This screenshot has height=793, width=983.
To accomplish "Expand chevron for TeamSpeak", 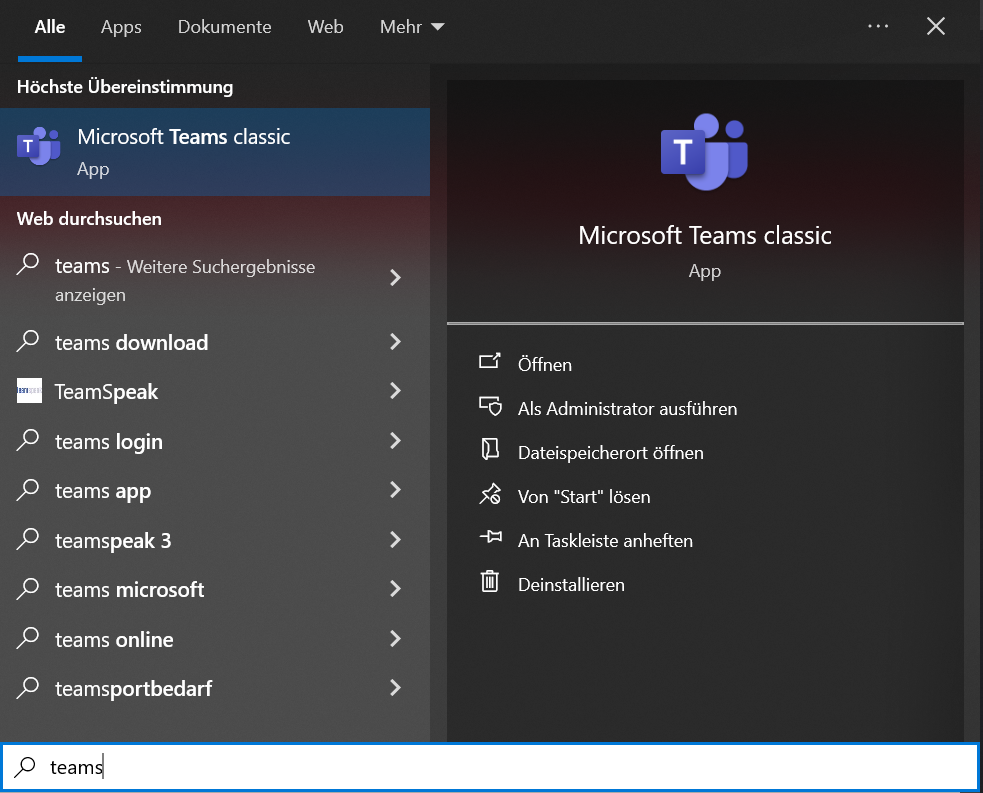I will [x=395, y=391].
